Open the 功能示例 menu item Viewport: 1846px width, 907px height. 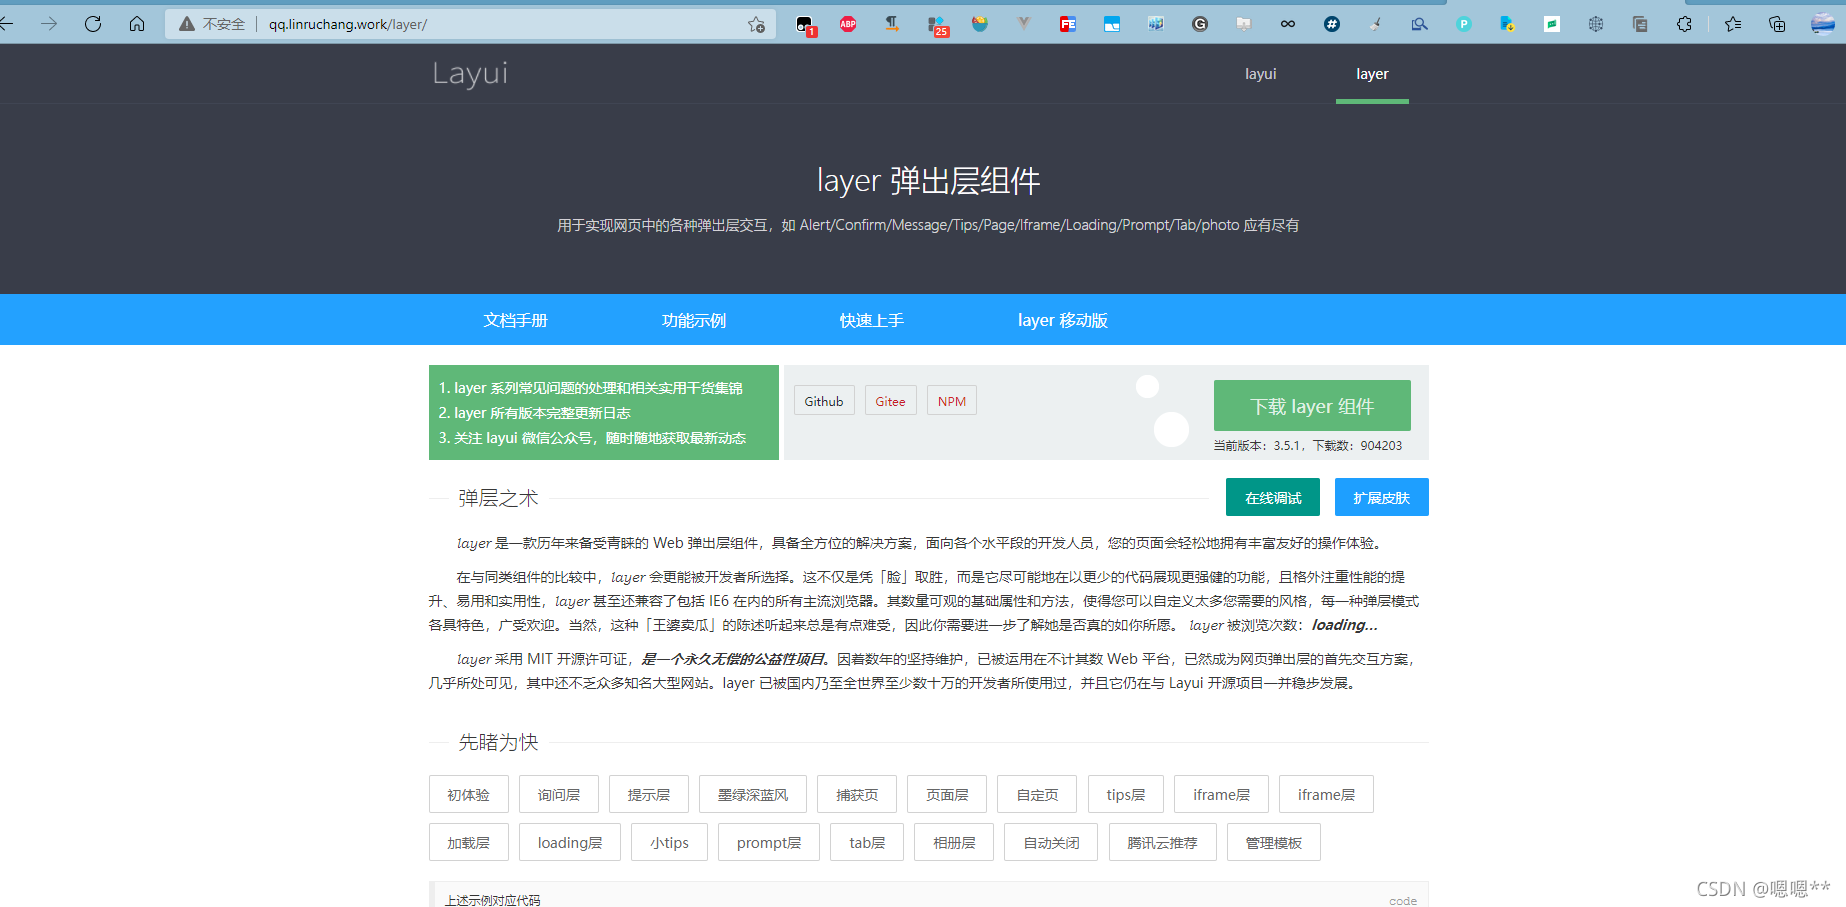pyautogui.click(x=694, y=320)
